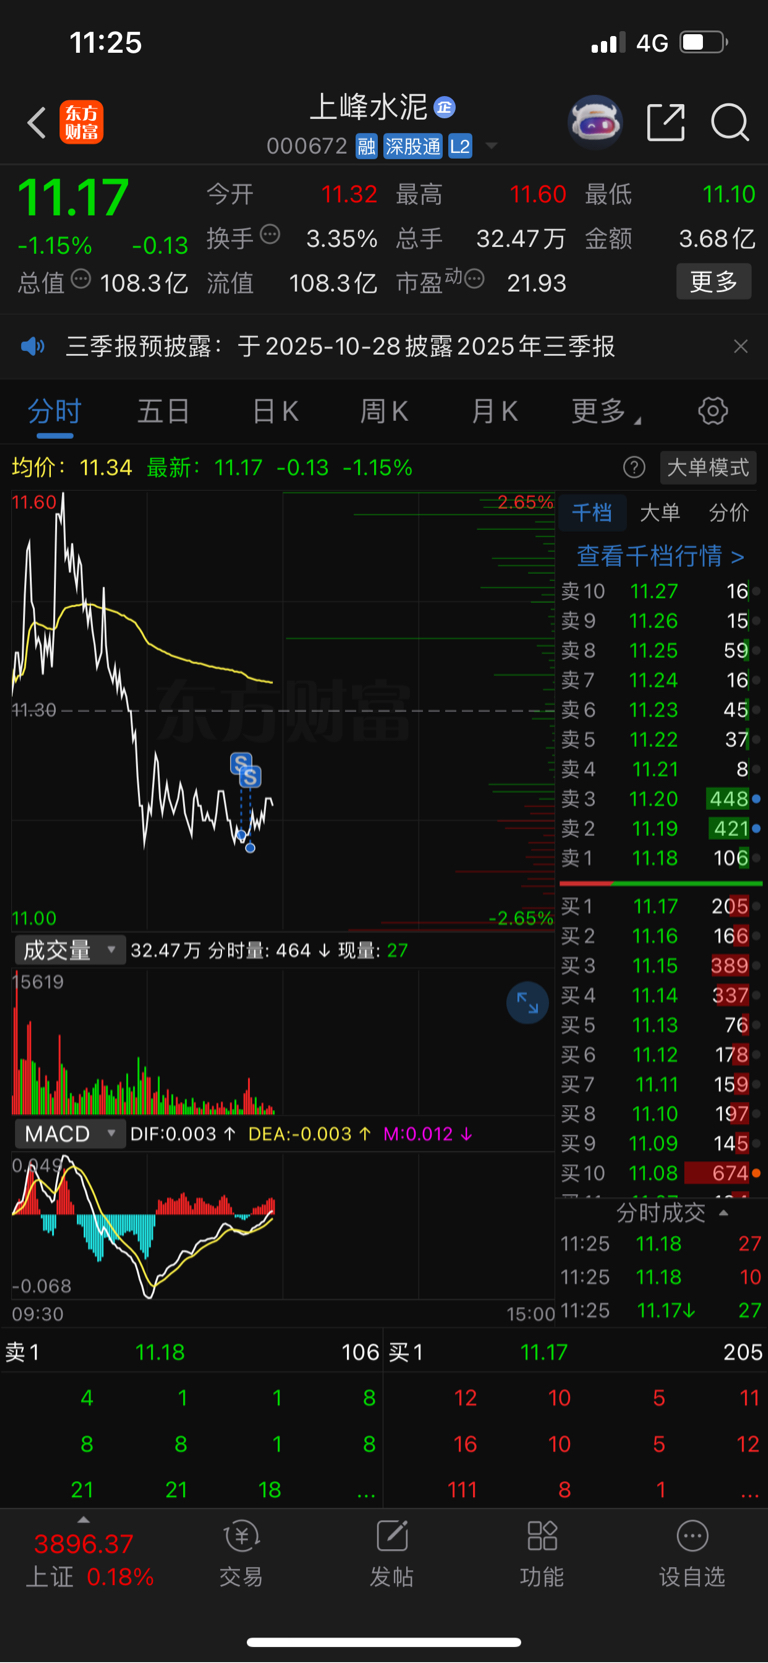Tap the info icon next to 总值
The height and width of the screenshot is (1663, 768).
[81, 279]
